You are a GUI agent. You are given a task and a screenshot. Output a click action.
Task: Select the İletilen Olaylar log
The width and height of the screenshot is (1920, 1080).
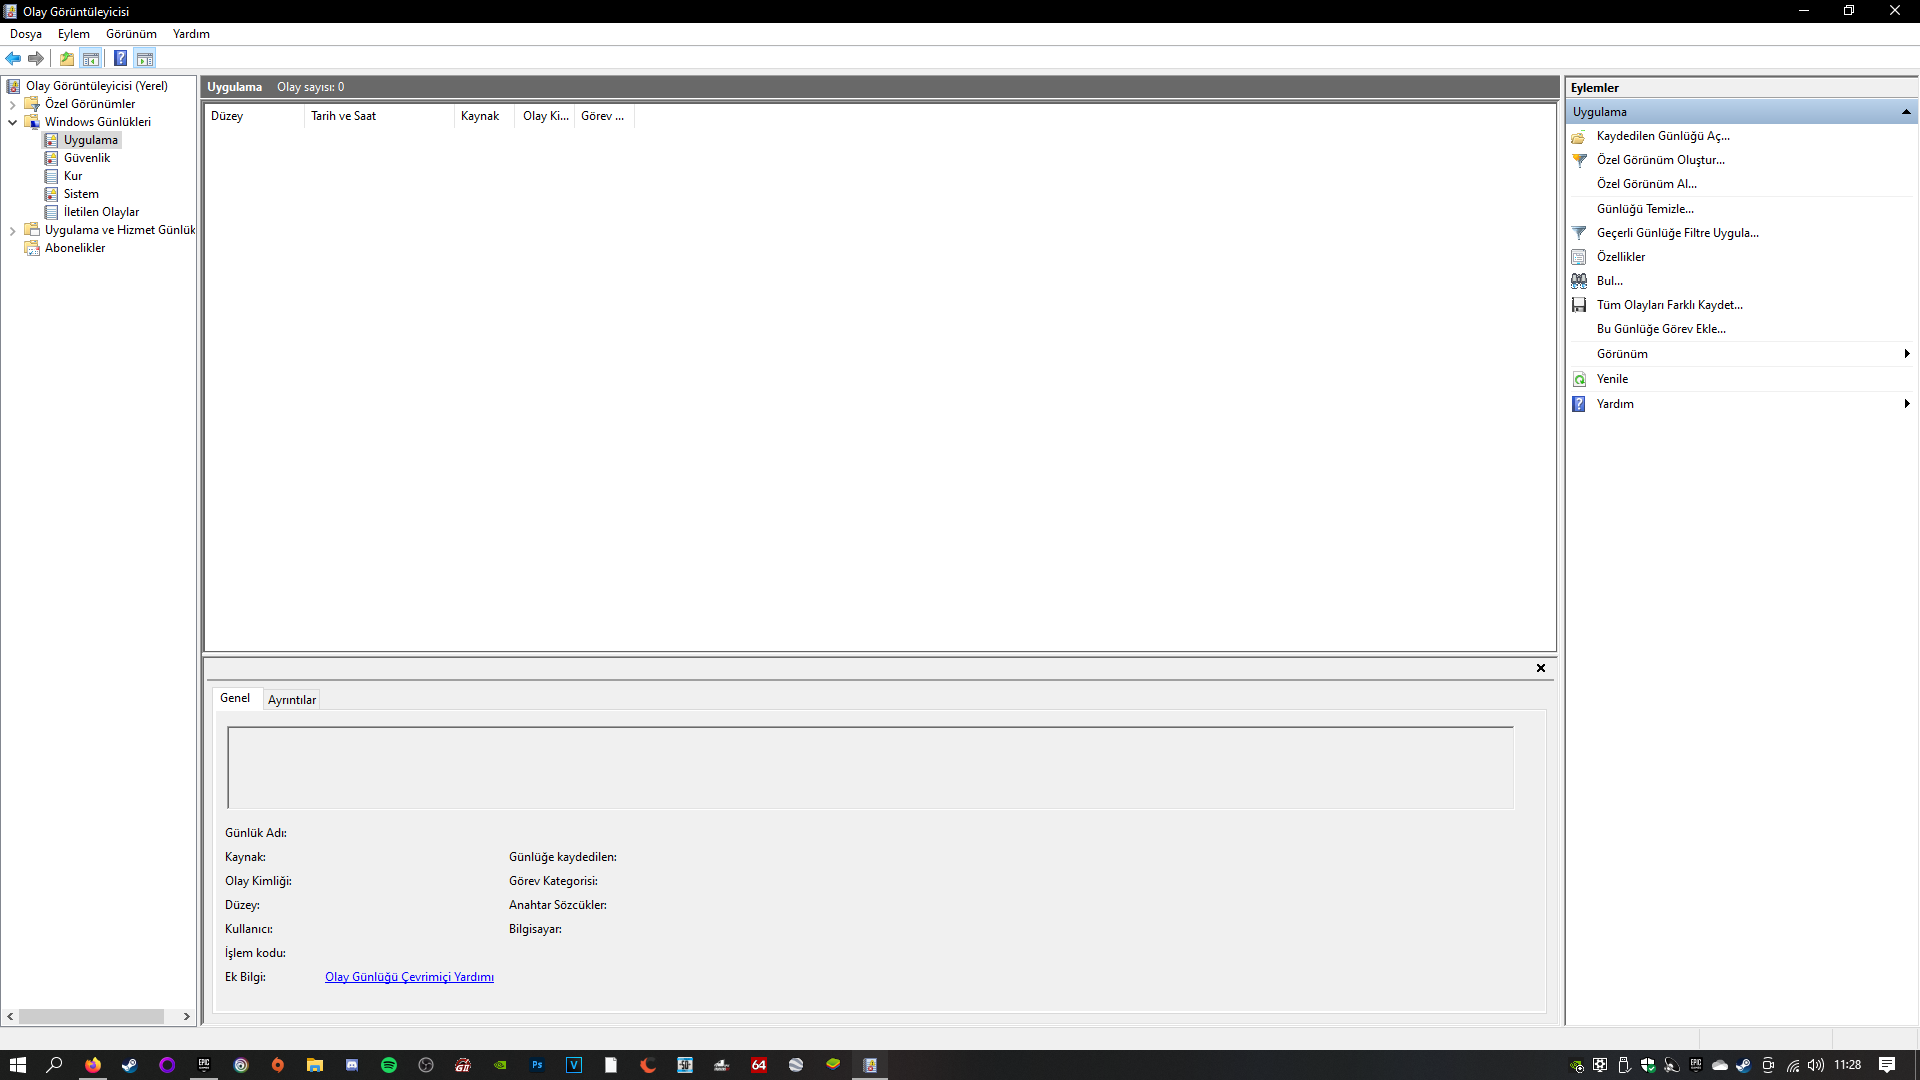101,212
